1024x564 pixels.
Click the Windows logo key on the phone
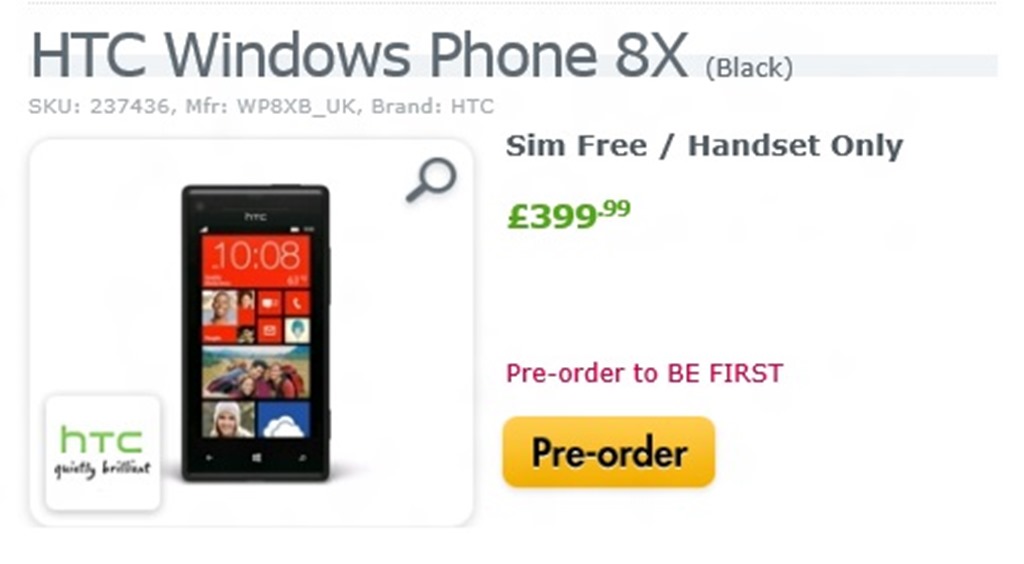coord(256,458)
